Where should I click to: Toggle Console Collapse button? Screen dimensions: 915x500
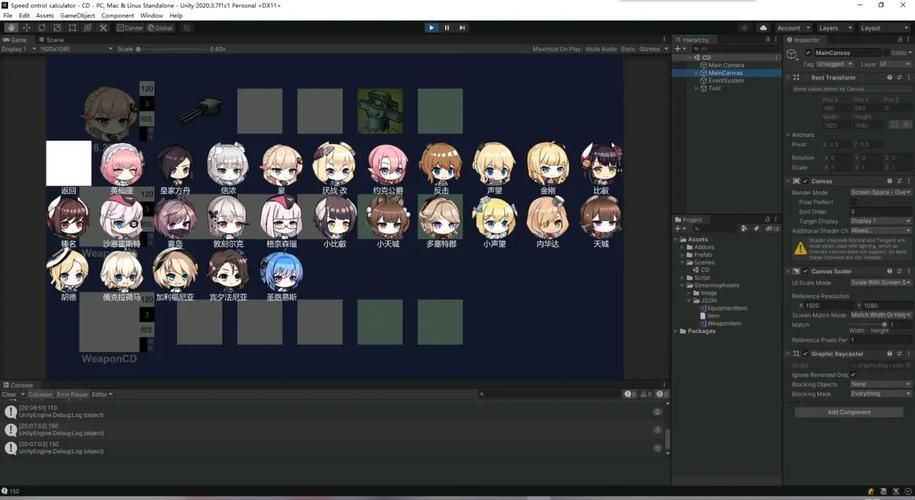pos(40,394)
